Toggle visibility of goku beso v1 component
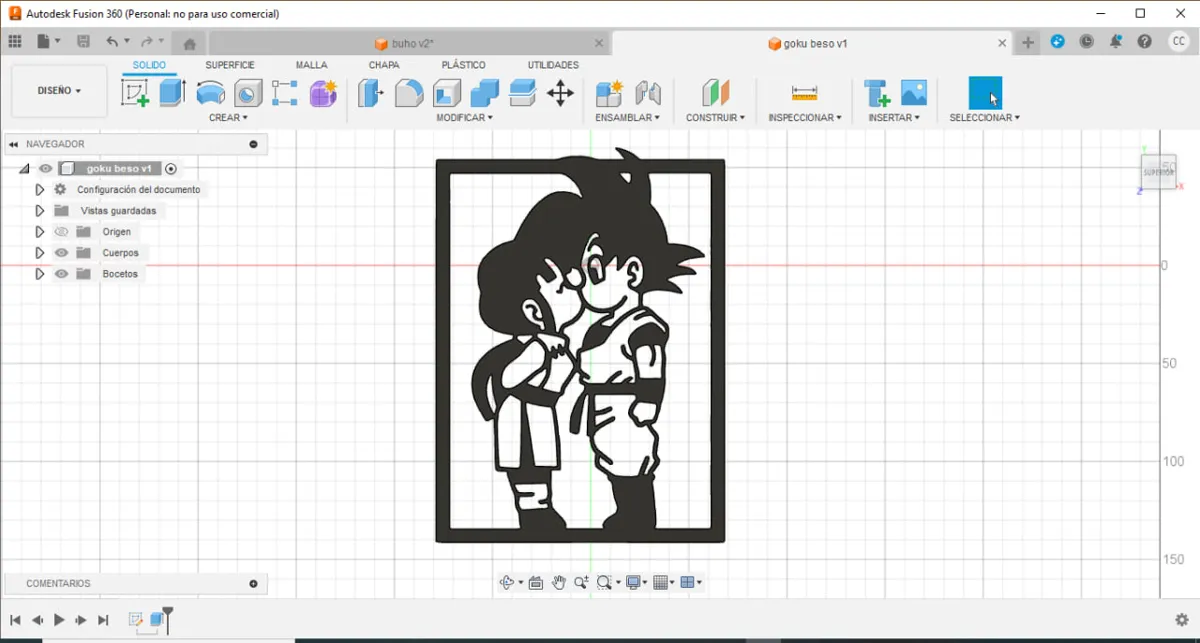 click(x=45, y=169)
